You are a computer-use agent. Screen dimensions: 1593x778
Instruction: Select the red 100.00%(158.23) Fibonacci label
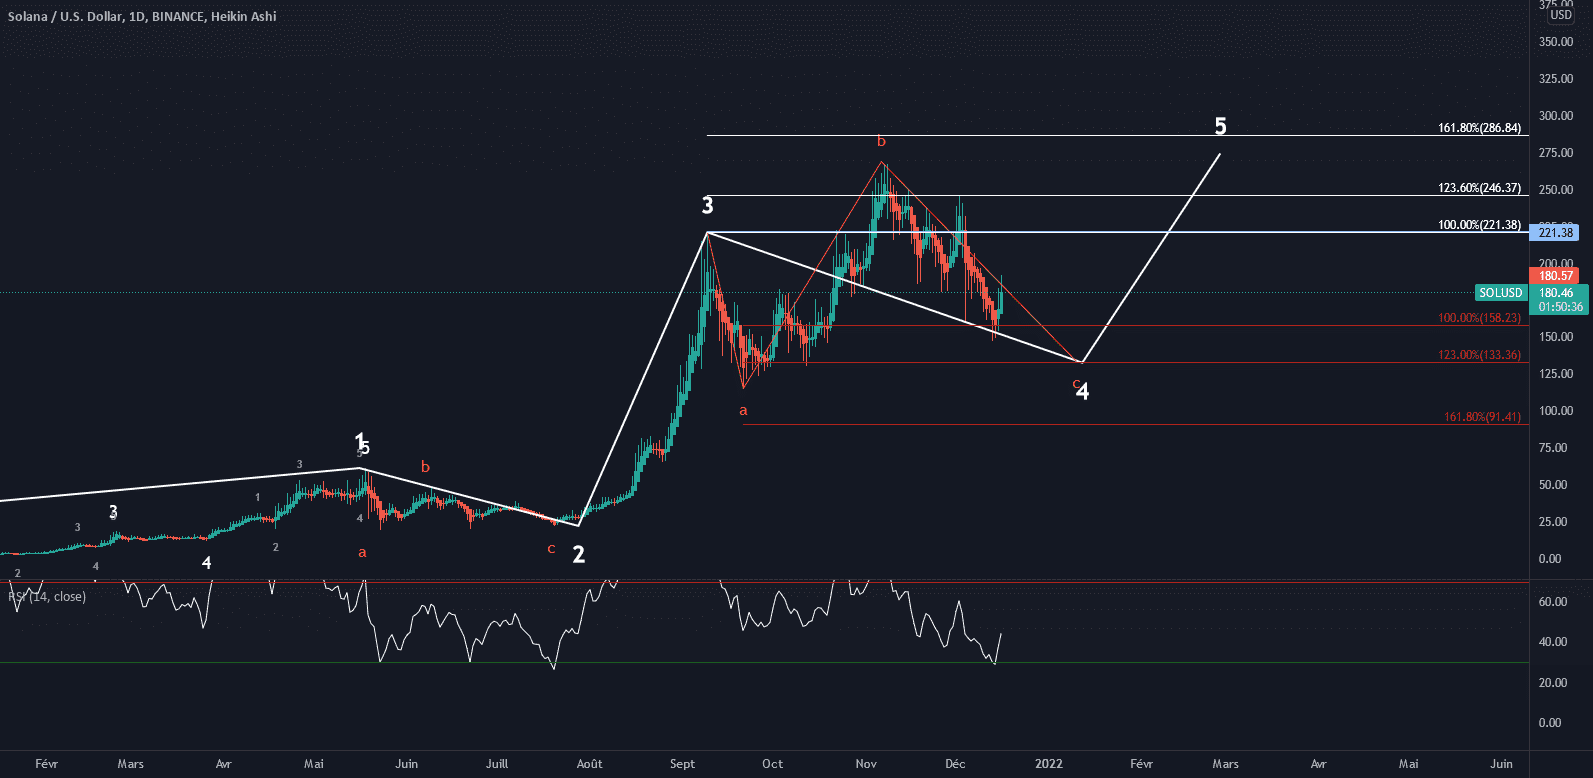(1479, 318)
